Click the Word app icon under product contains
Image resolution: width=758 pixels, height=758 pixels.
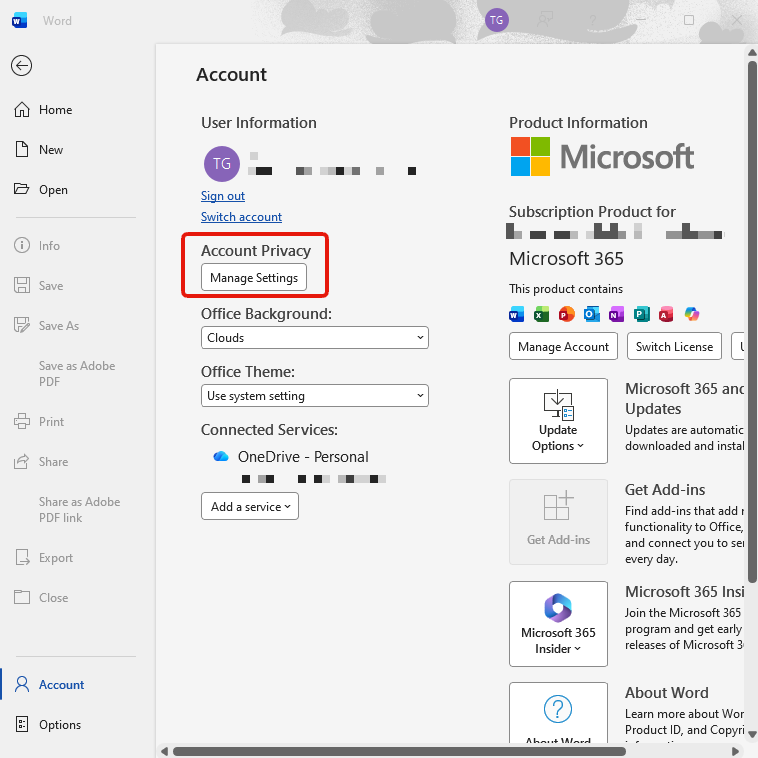[517, 315]
